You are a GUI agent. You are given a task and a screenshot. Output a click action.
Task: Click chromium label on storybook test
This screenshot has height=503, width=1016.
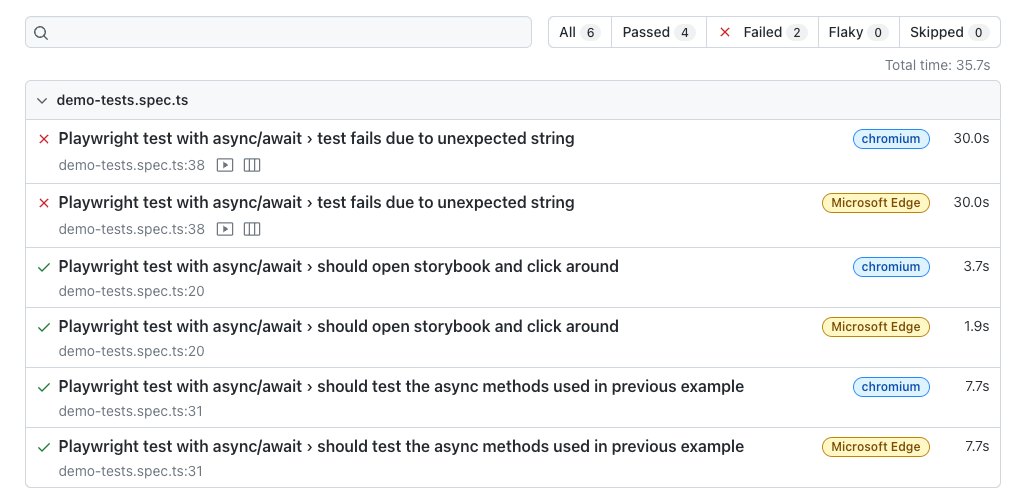891,267
